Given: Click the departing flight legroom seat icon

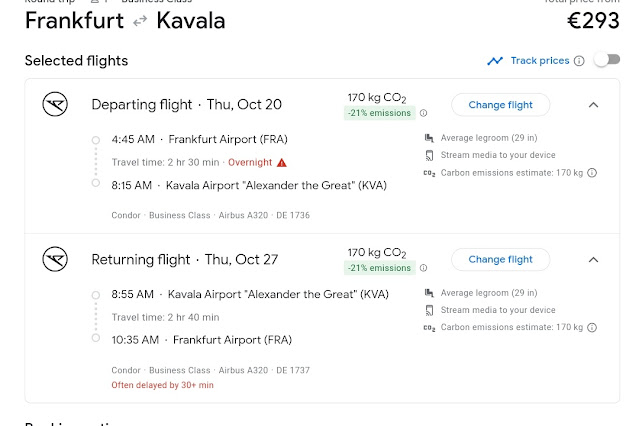Looking at the screenshot, I should [x=429, y=138].
